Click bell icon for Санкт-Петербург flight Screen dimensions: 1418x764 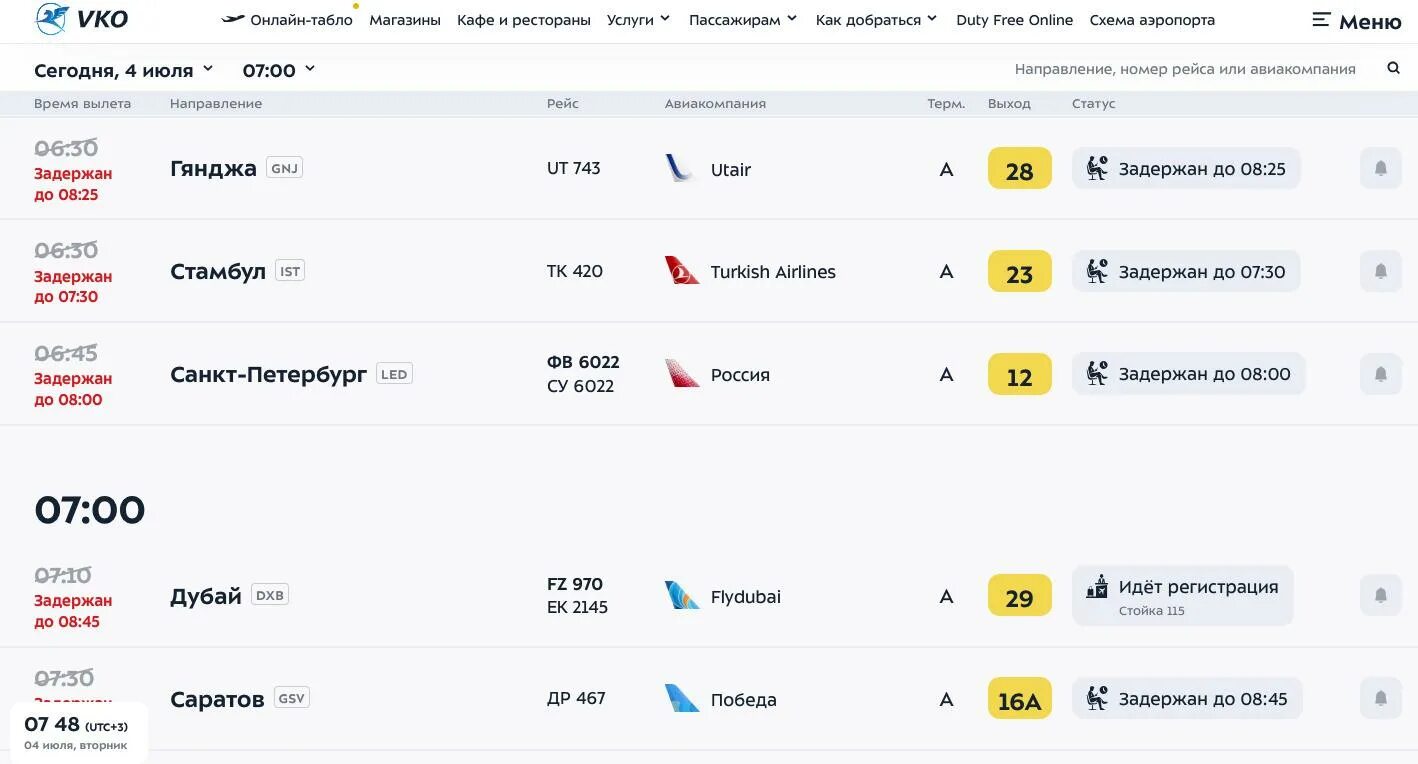click(1381, 374)
